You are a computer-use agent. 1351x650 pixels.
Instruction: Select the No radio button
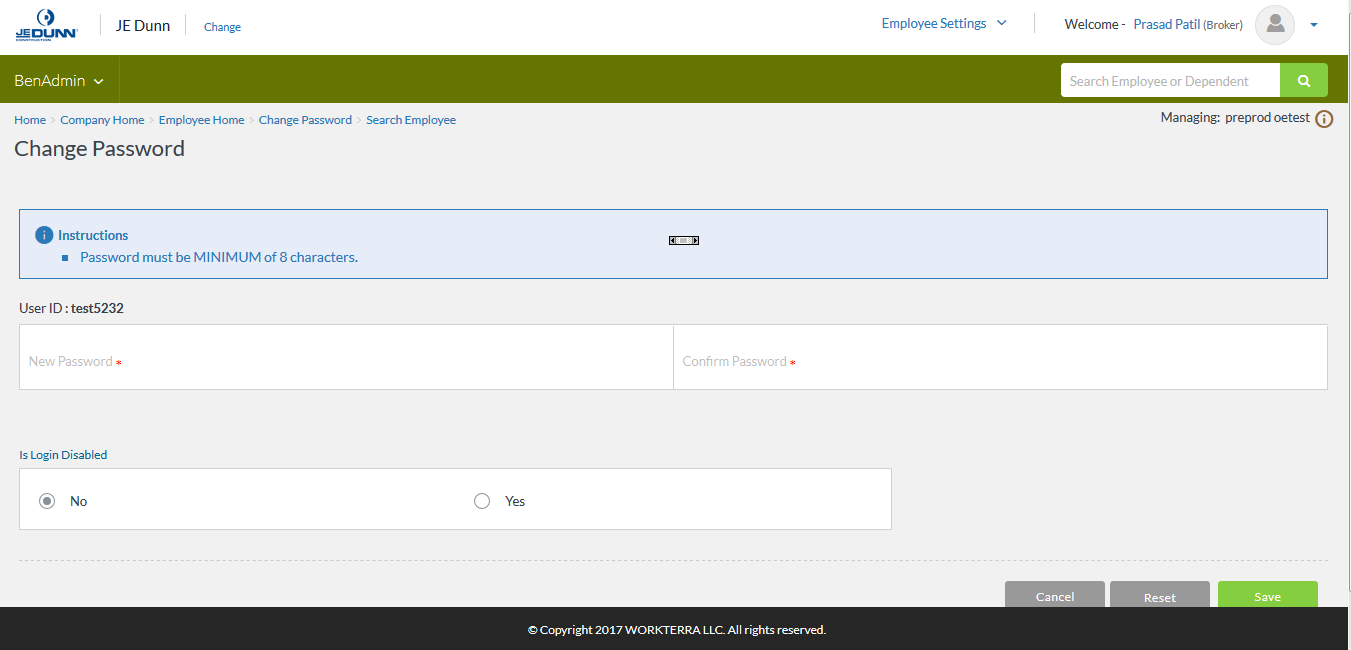click(x=47, y=501)
